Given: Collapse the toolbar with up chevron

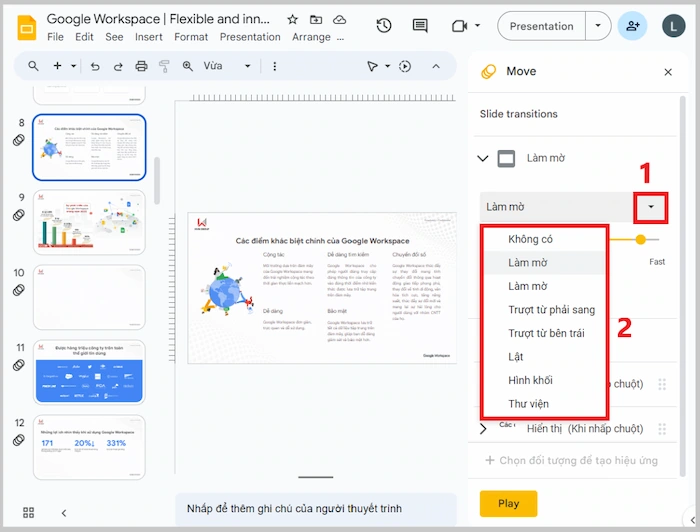Looking at the screenshot, I should pyautogui.click(x=436, y=66).
